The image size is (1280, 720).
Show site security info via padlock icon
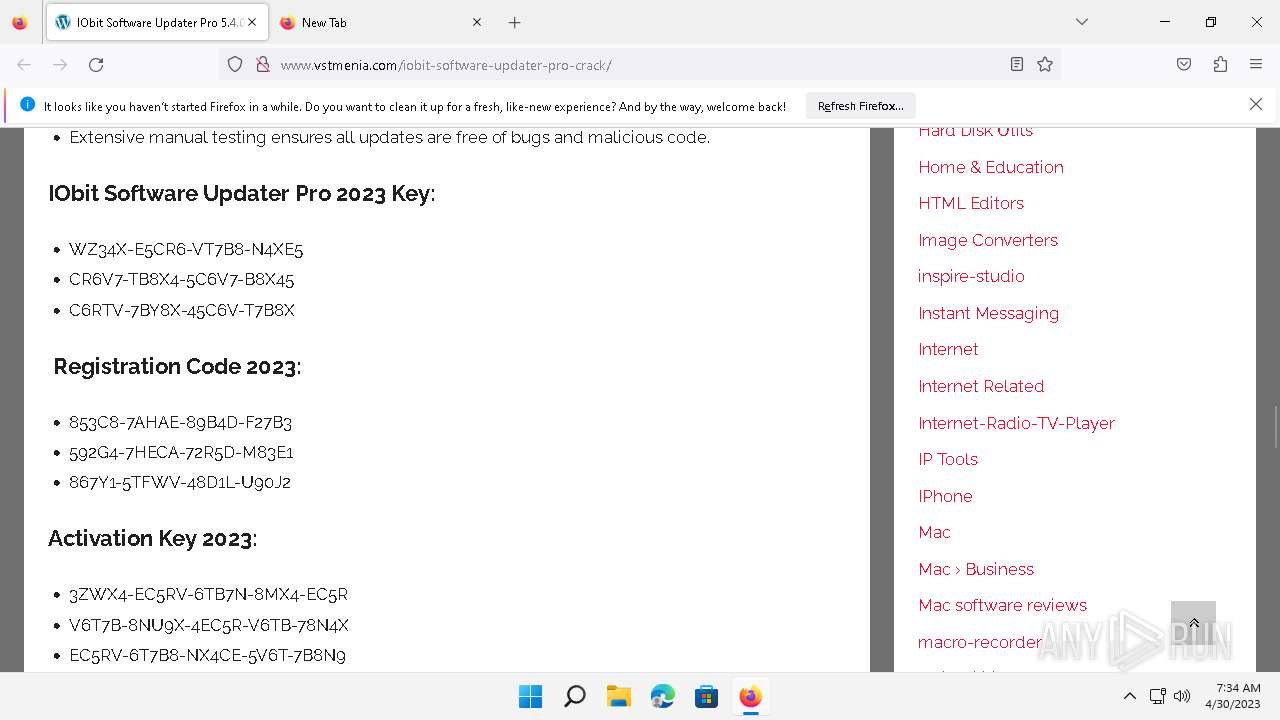pos(263,64)
